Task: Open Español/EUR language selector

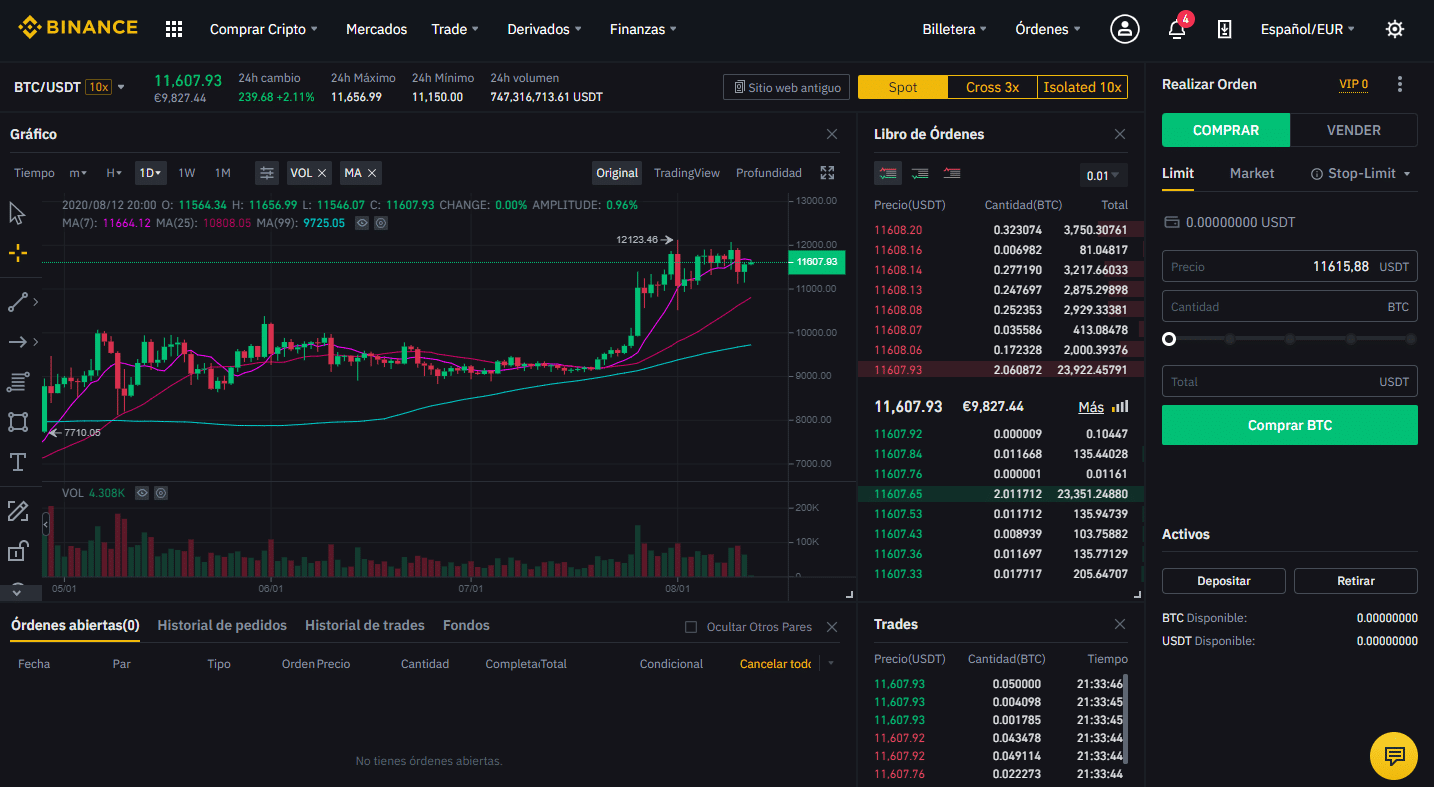Action: tap(1308, 29)
